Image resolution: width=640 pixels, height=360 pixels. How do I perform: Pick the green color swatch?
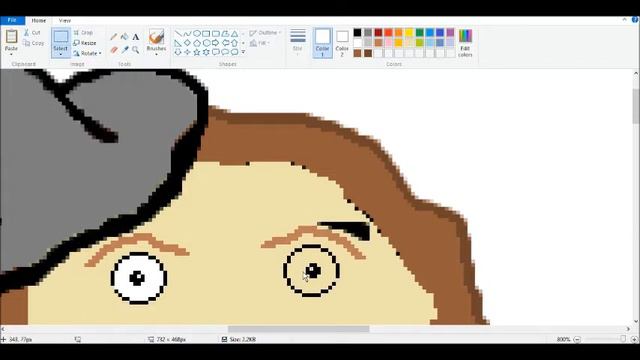[x=419, y=33]
